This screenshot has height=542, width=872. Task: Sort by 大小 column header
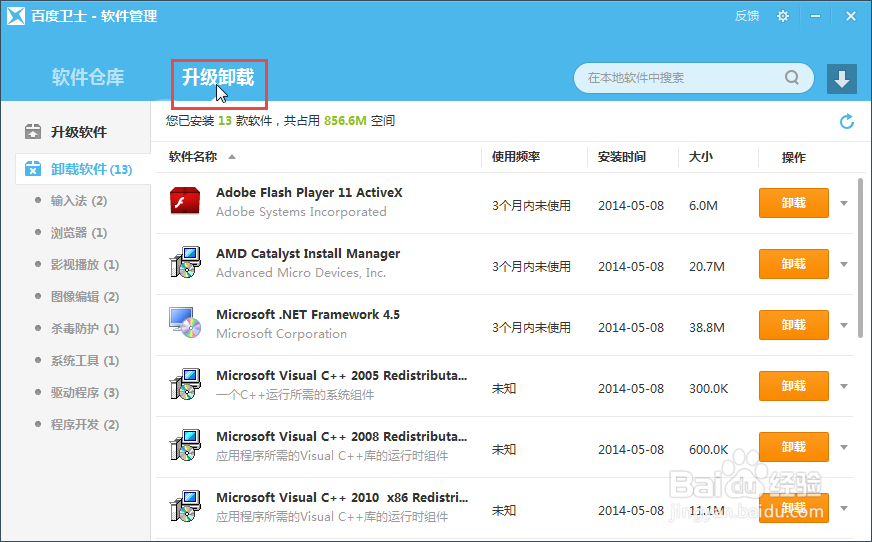point(701,157)
